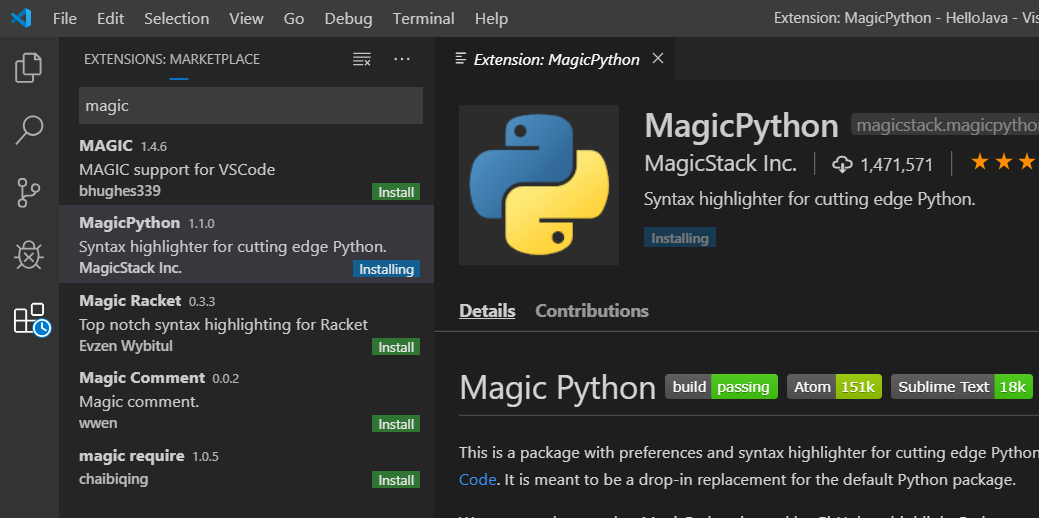
Task: Switch to the Contributions tab
Action: (x=592, y=311)
